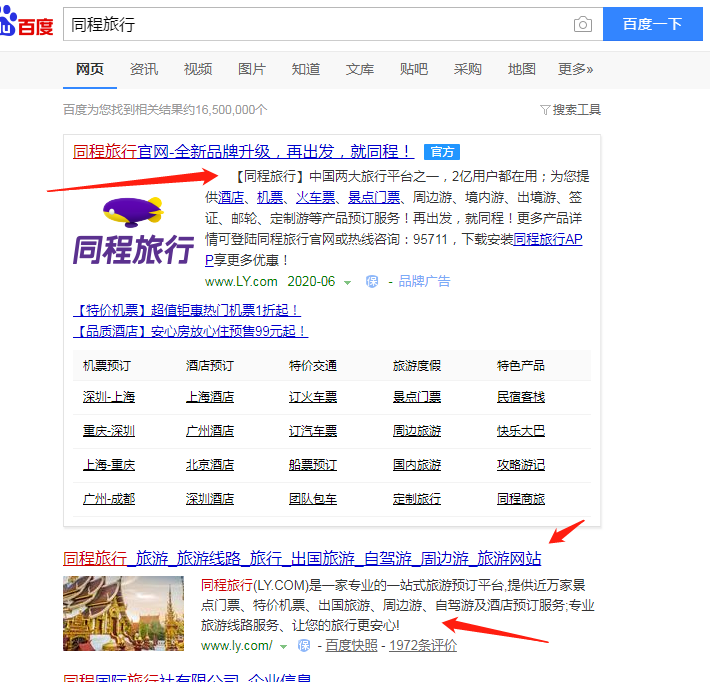Viewport: 710px width, 682px height.
Task: Open image search camera icon
Action: [582, 24]
